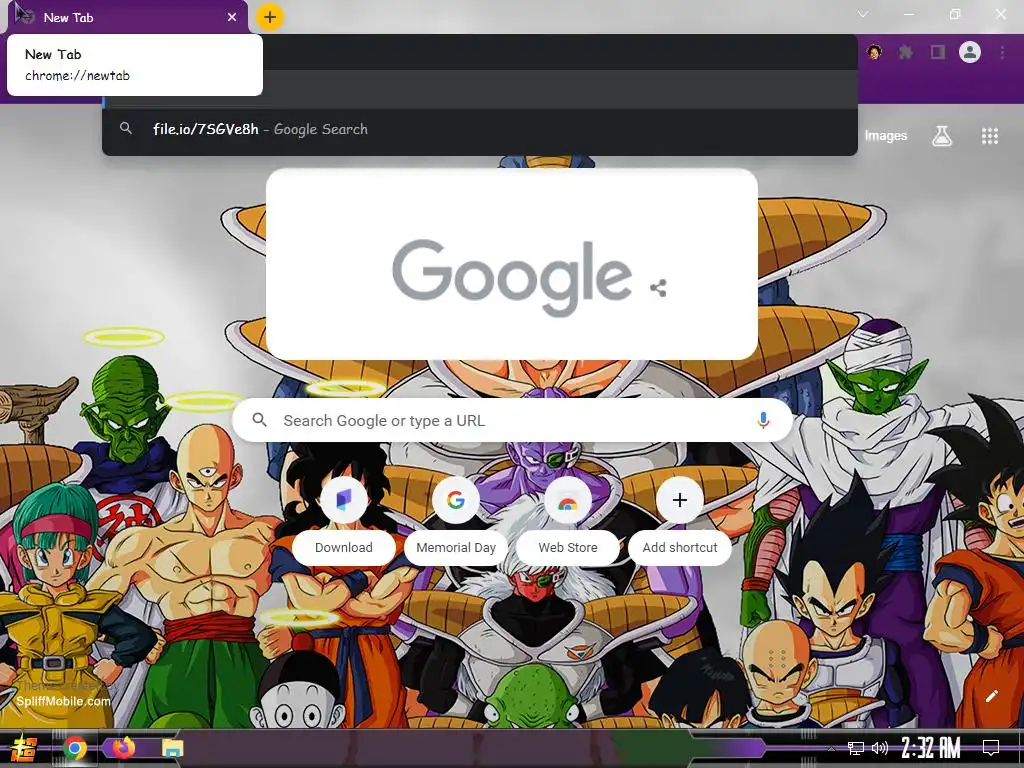Viewport: 1024px width, 768px height.
Task: Focus the Search Google or type a URL box
Action: click(513, 421)
